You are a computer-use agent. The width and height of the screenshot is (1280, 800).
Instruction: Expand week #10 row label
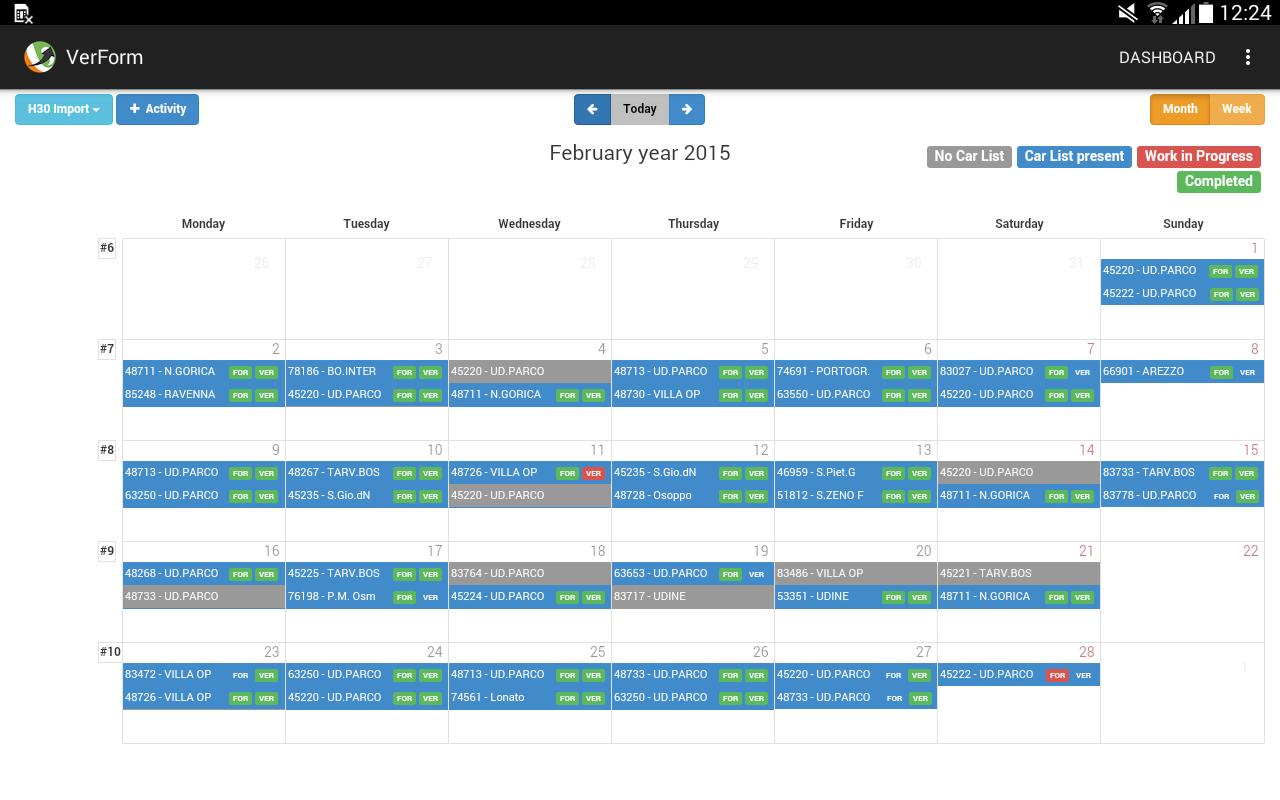(110, 652)
